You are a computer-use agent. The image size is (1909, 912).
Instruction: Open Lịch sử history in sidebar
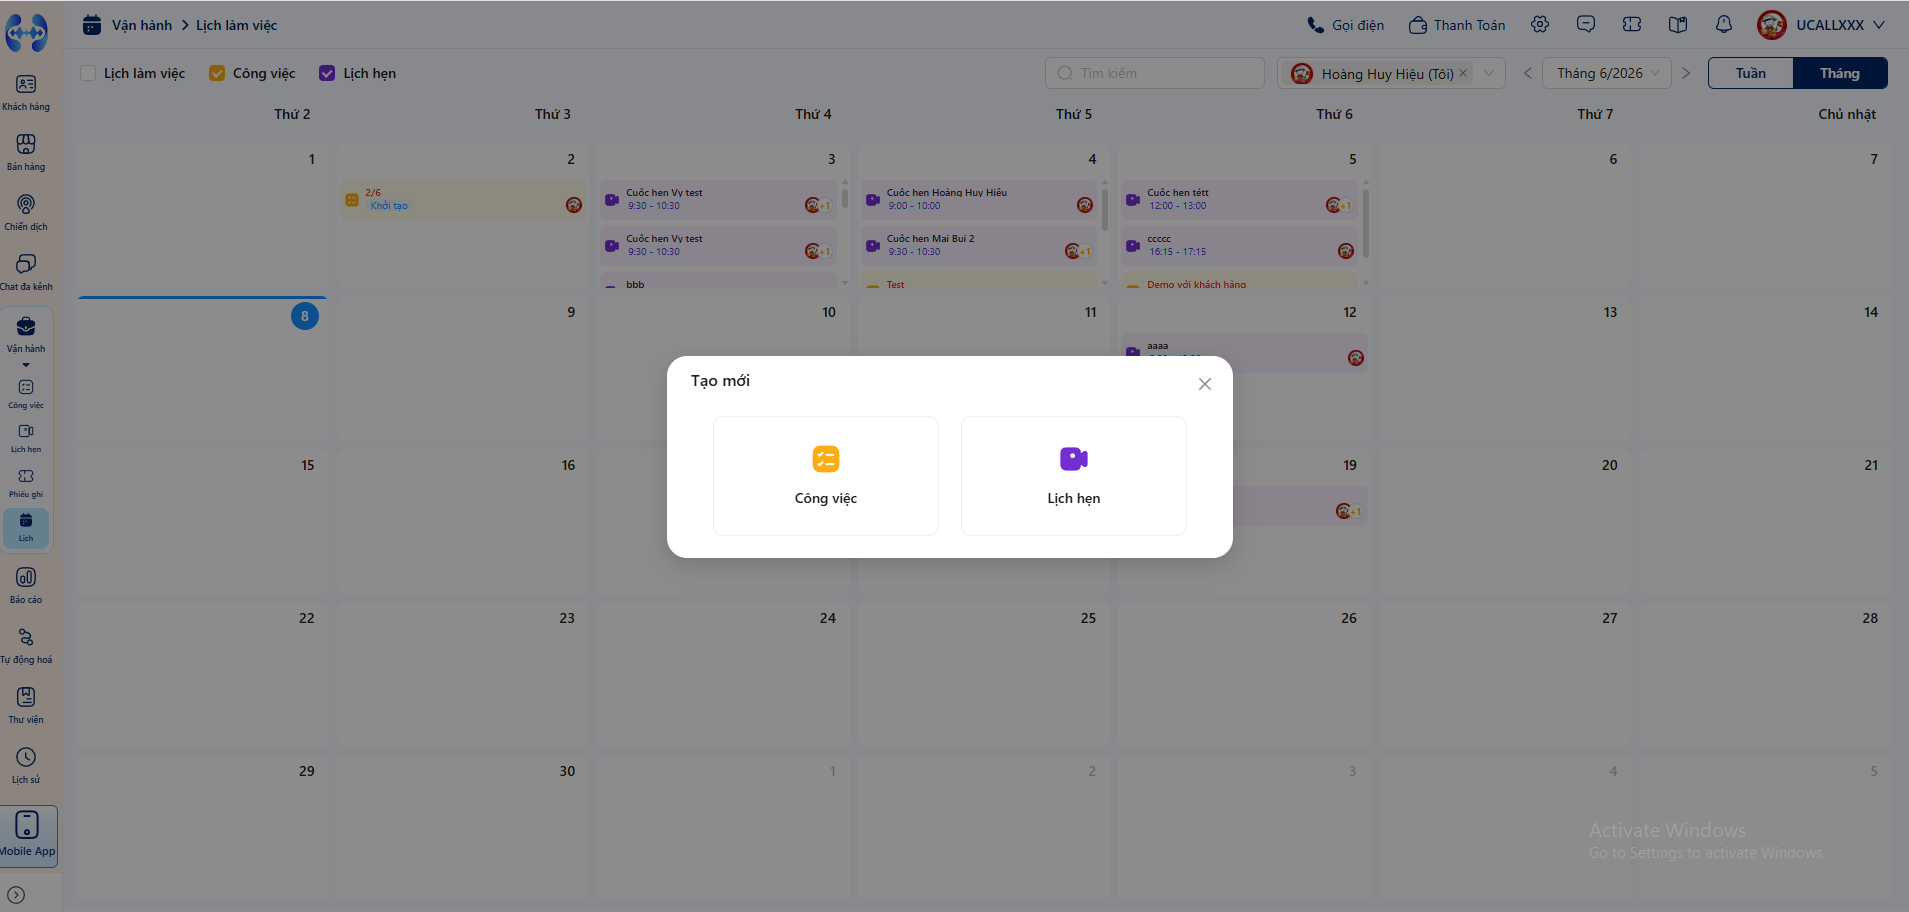[x=26, y=766]
